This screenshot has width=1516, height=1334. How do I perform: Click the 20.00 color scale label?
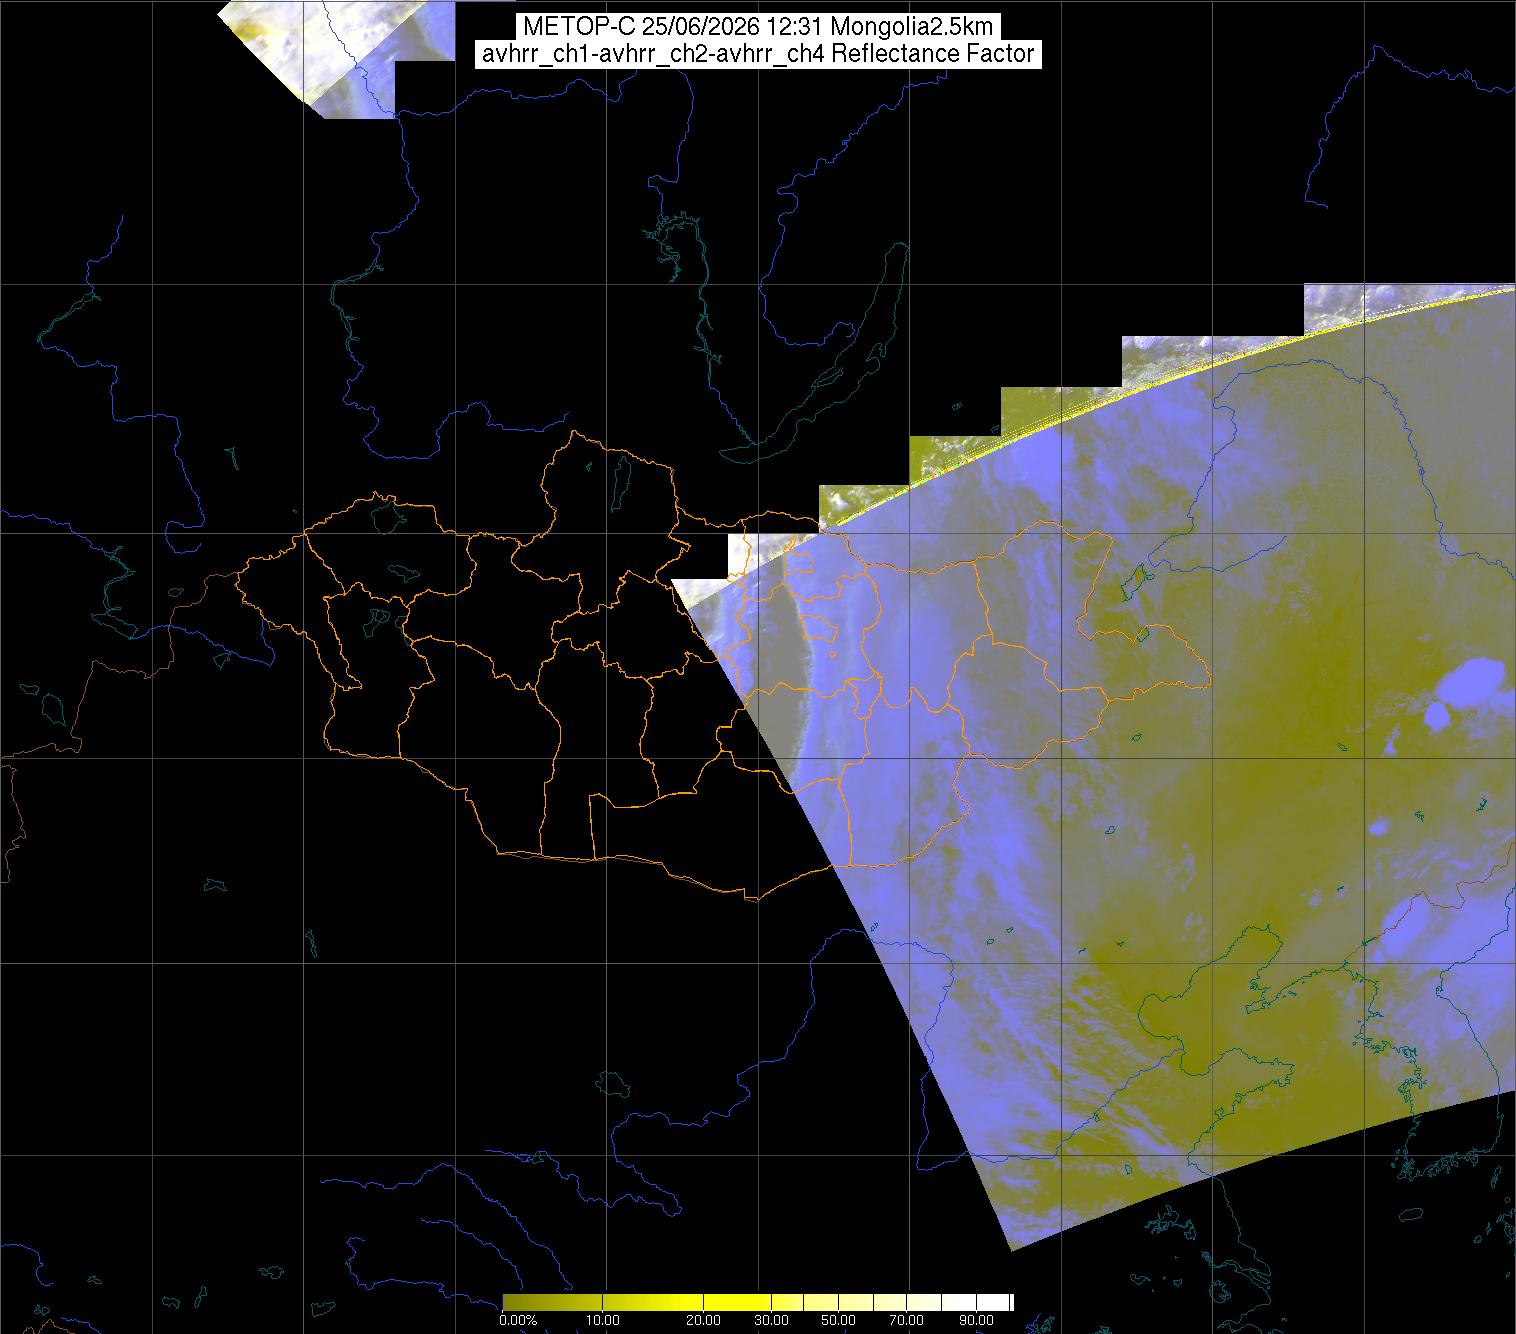tap(704, 1320)
